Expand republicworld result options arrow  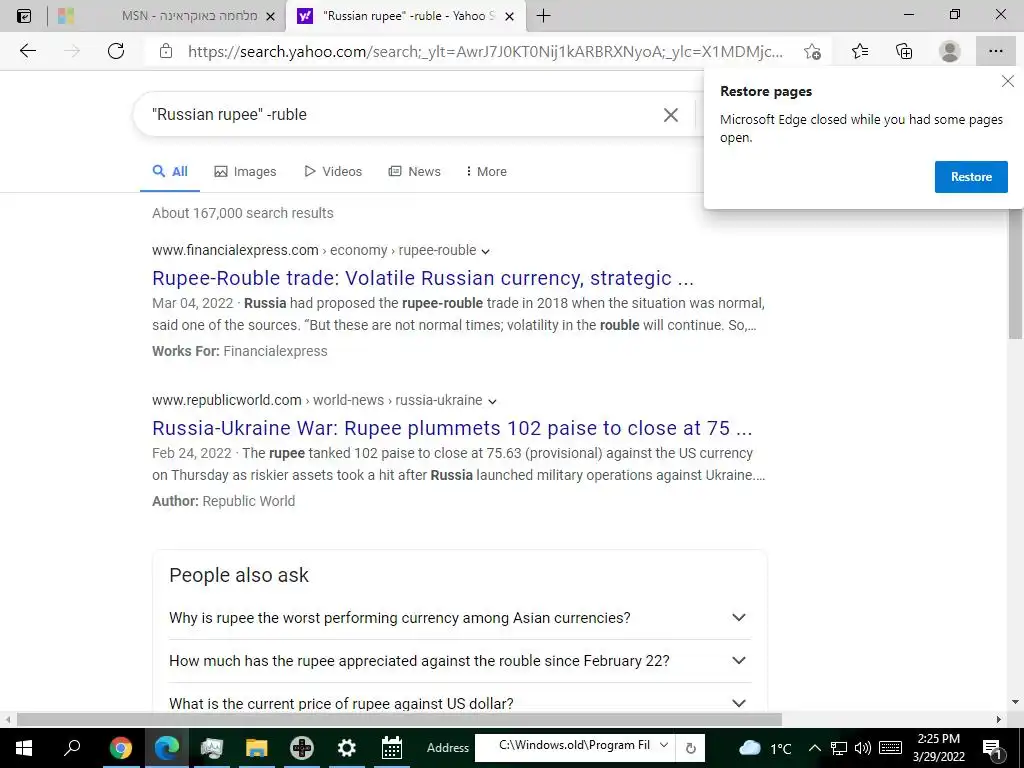[492, 402]
